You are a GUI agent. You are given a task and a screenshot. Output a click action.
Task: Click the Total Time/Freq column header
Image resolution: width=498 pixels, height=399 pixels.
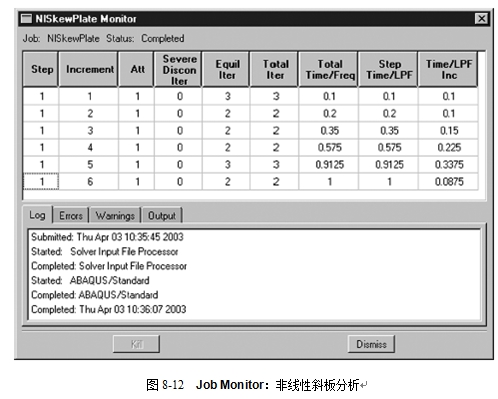(329, 69)
